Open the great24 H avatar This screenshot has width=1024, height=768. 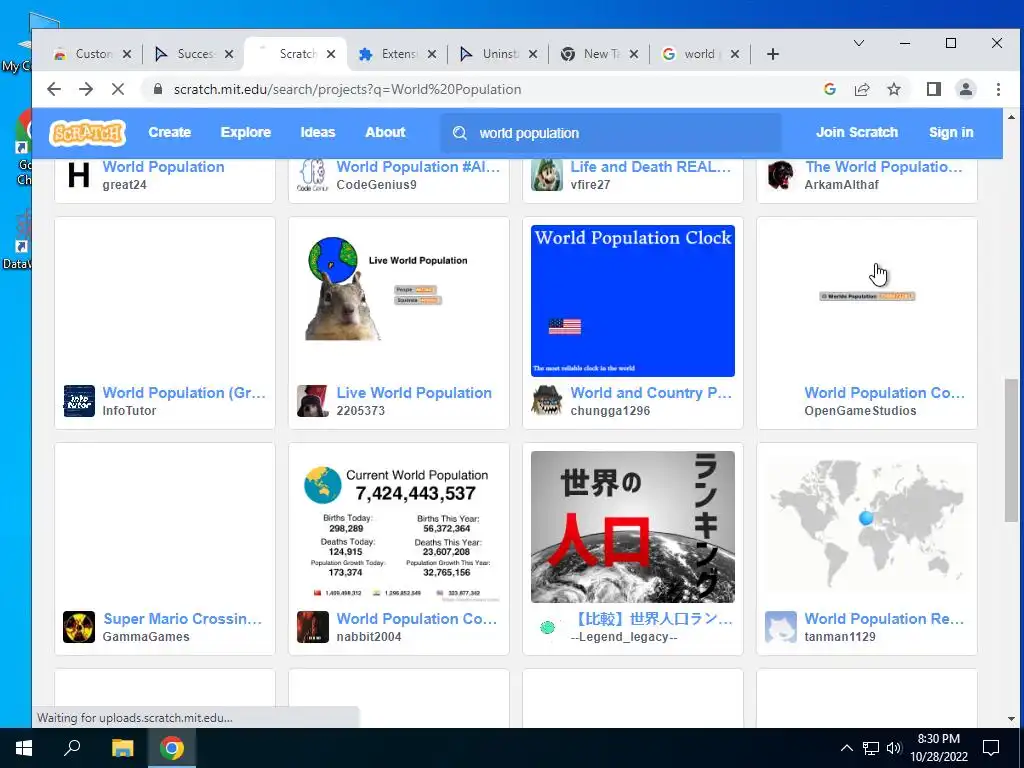[79, 175]
